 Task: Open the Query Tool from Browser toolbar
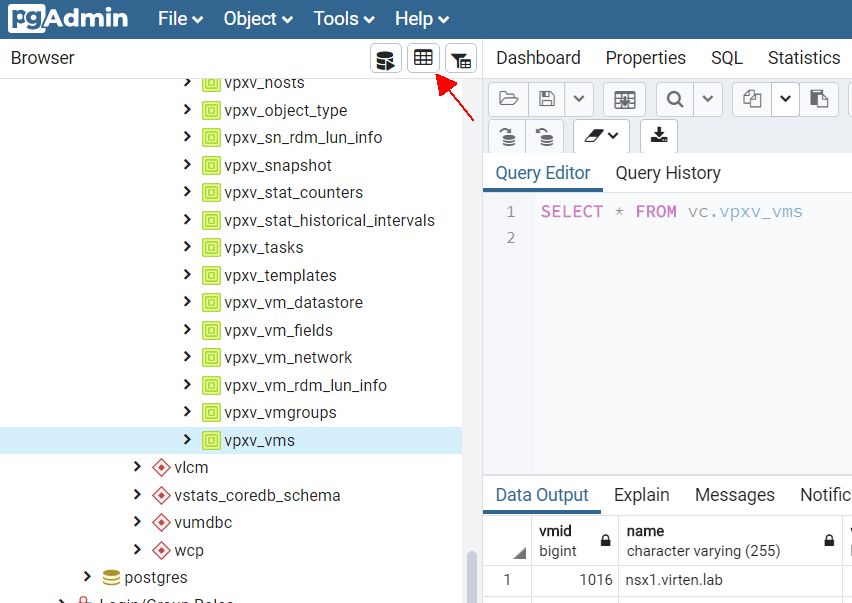pos(386,59)
